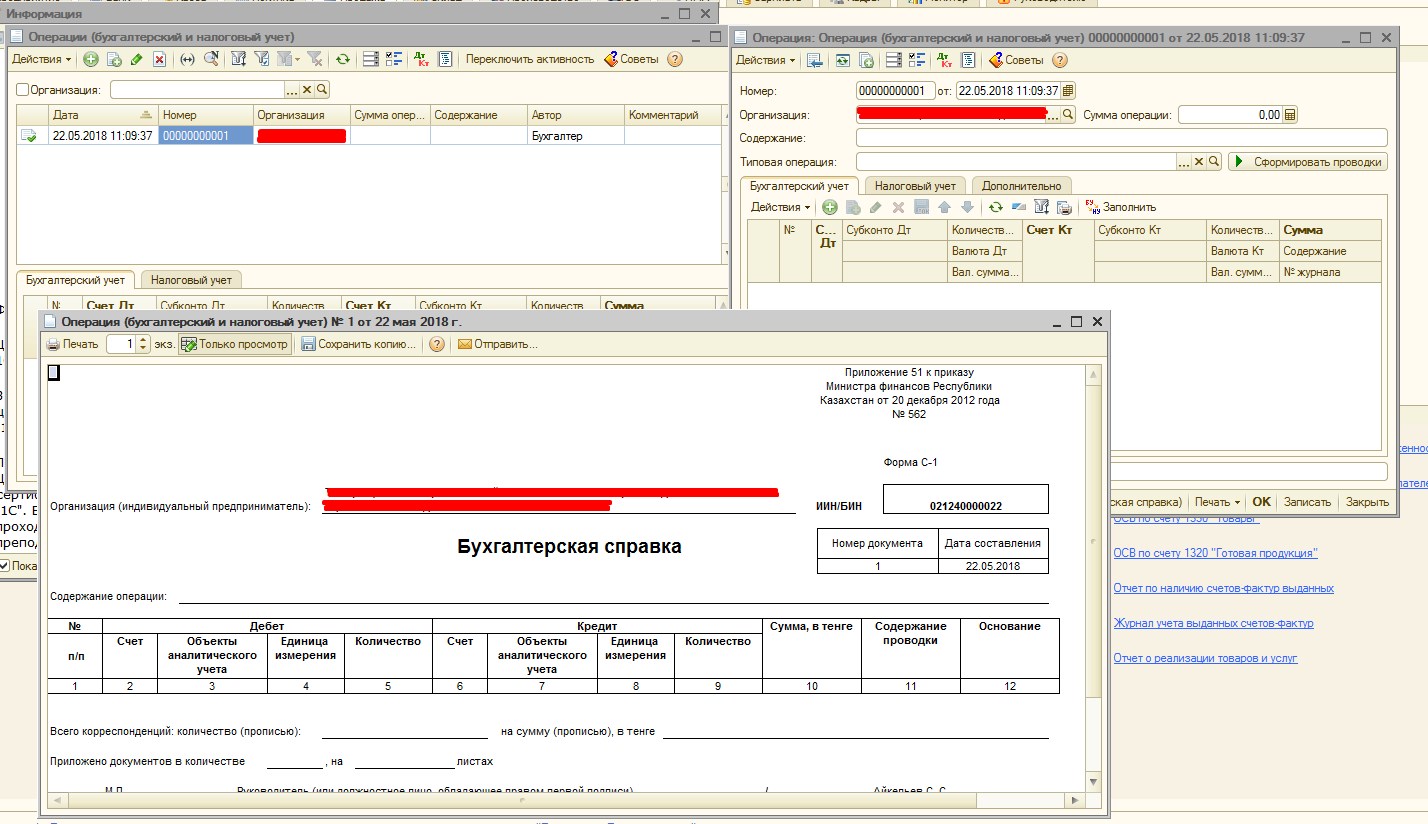1428x824 pixels.
Task: Open the Действия dropdown in the postings table toolbar
Action: click(x=781, y=207)
